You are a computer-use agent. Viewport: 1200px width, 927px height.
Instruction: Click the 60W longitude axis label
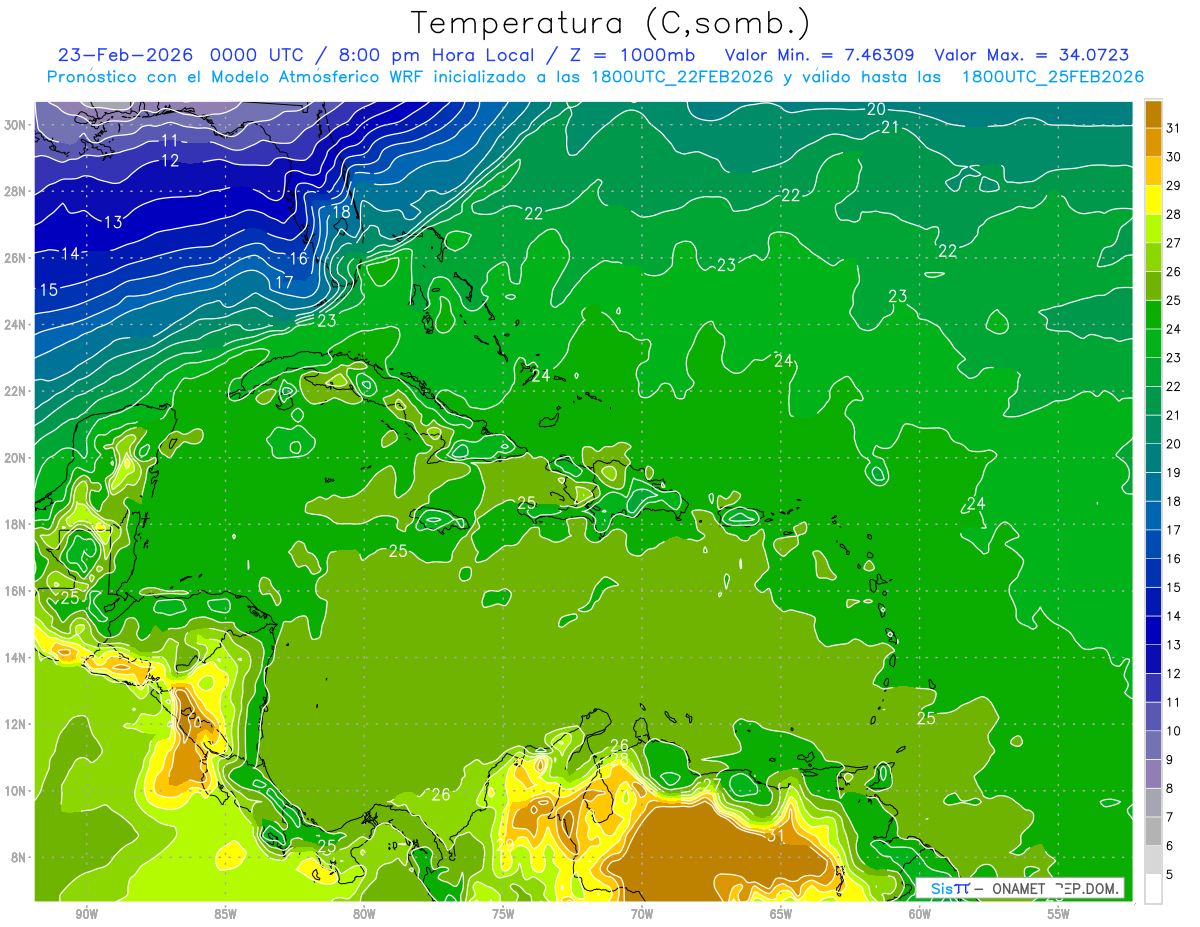coord(920,914)
